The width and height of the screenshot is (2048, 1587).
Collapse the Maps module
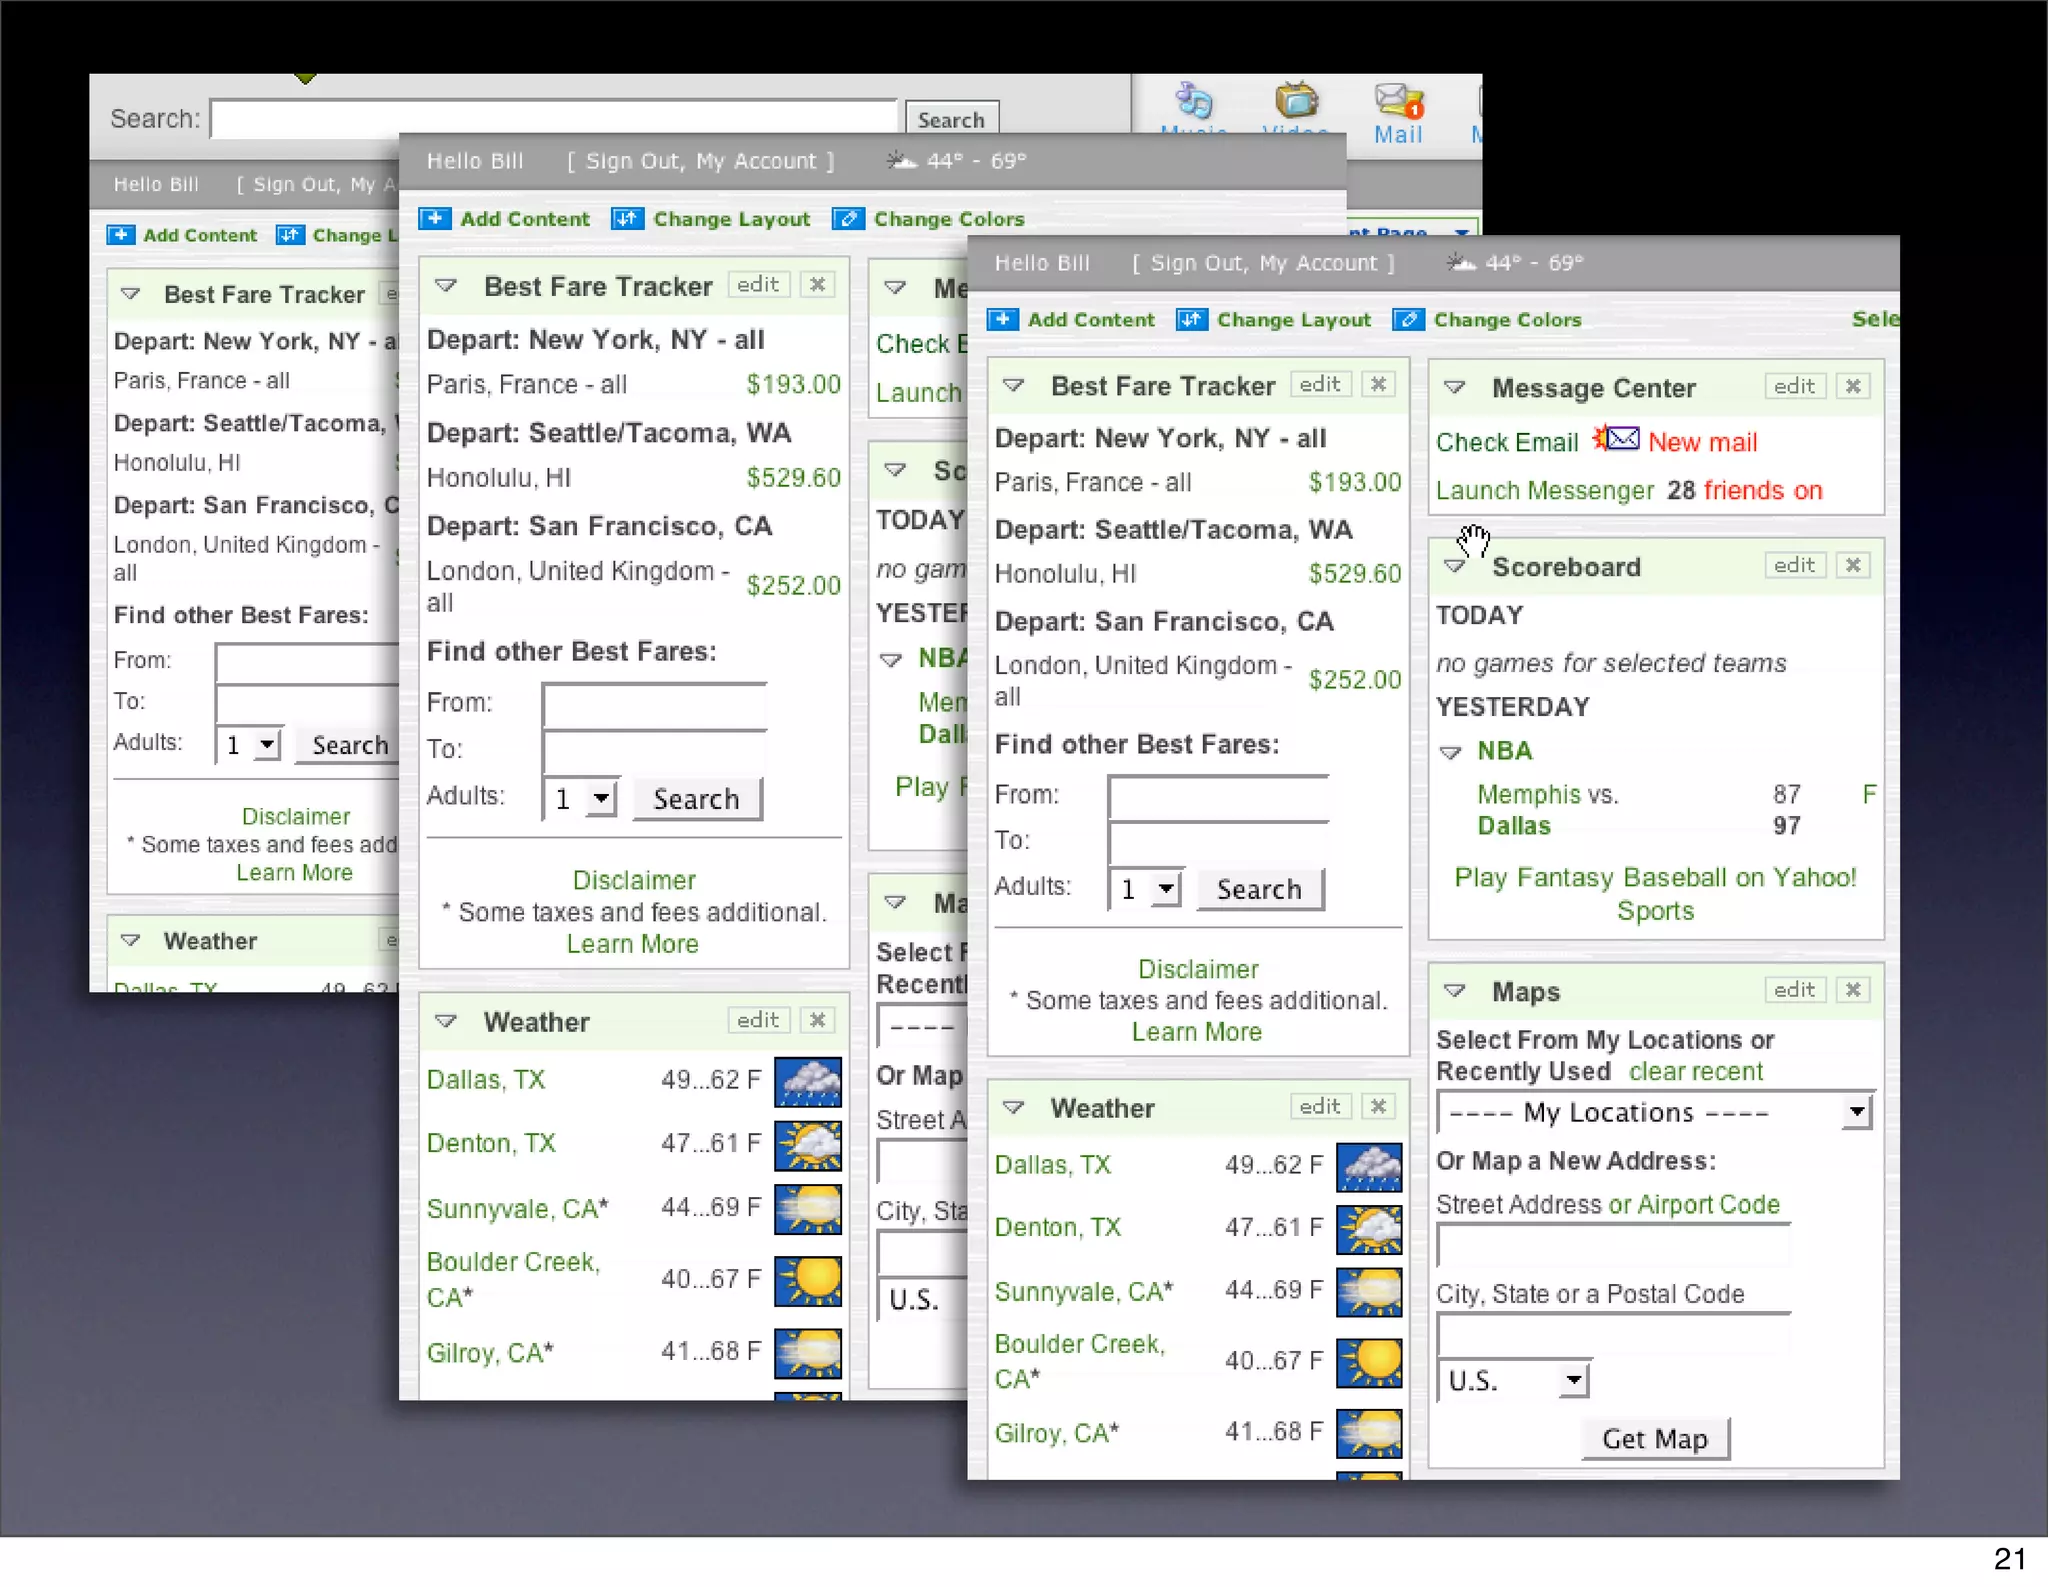pyautogui.click(x=1455, y=991)
